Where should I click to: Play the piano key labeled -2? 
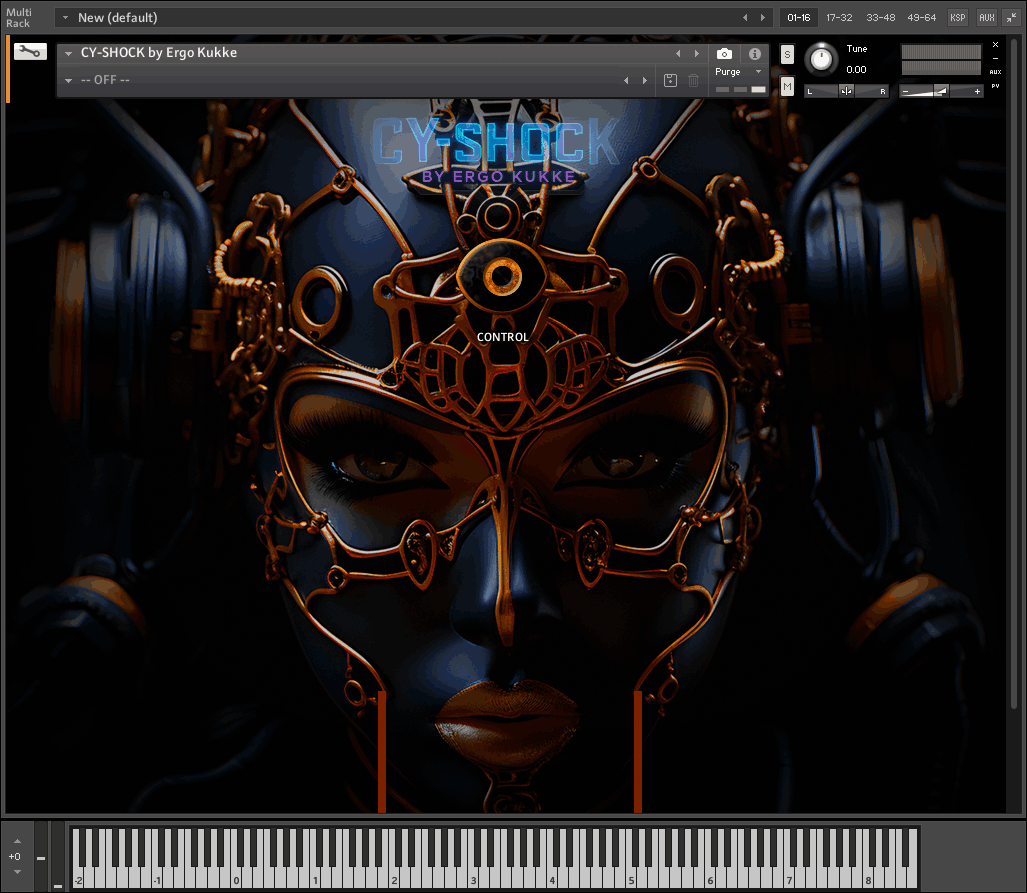point(79,879)
